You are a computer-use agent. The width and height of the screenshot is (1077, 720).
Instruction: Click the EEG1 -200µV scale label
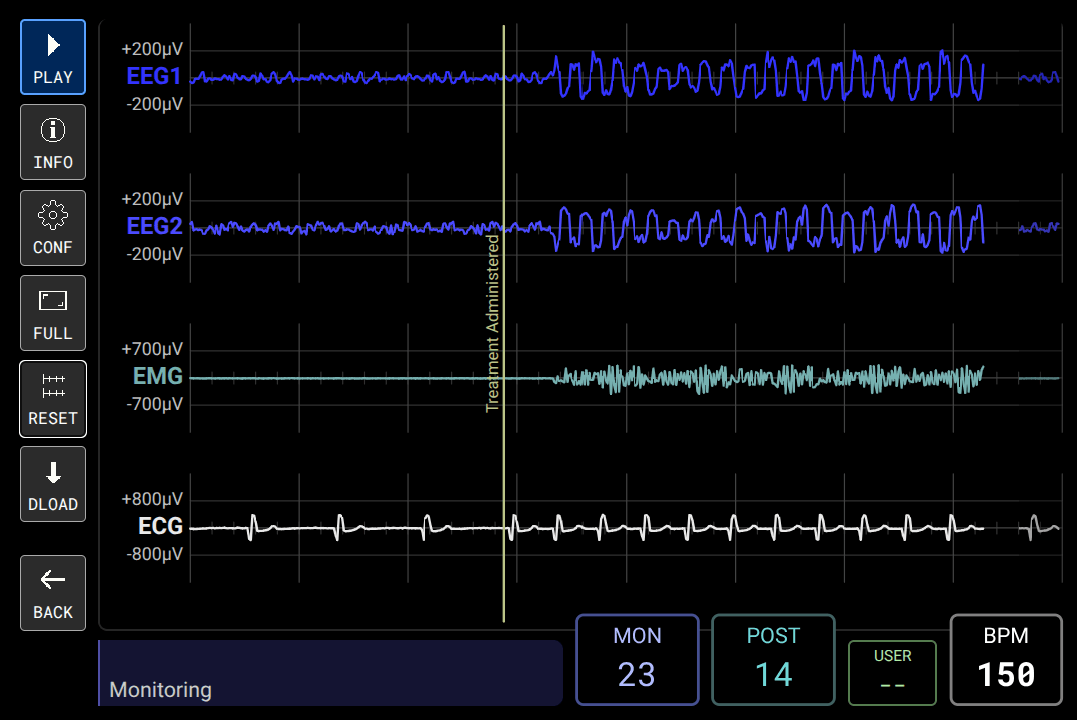155,104
